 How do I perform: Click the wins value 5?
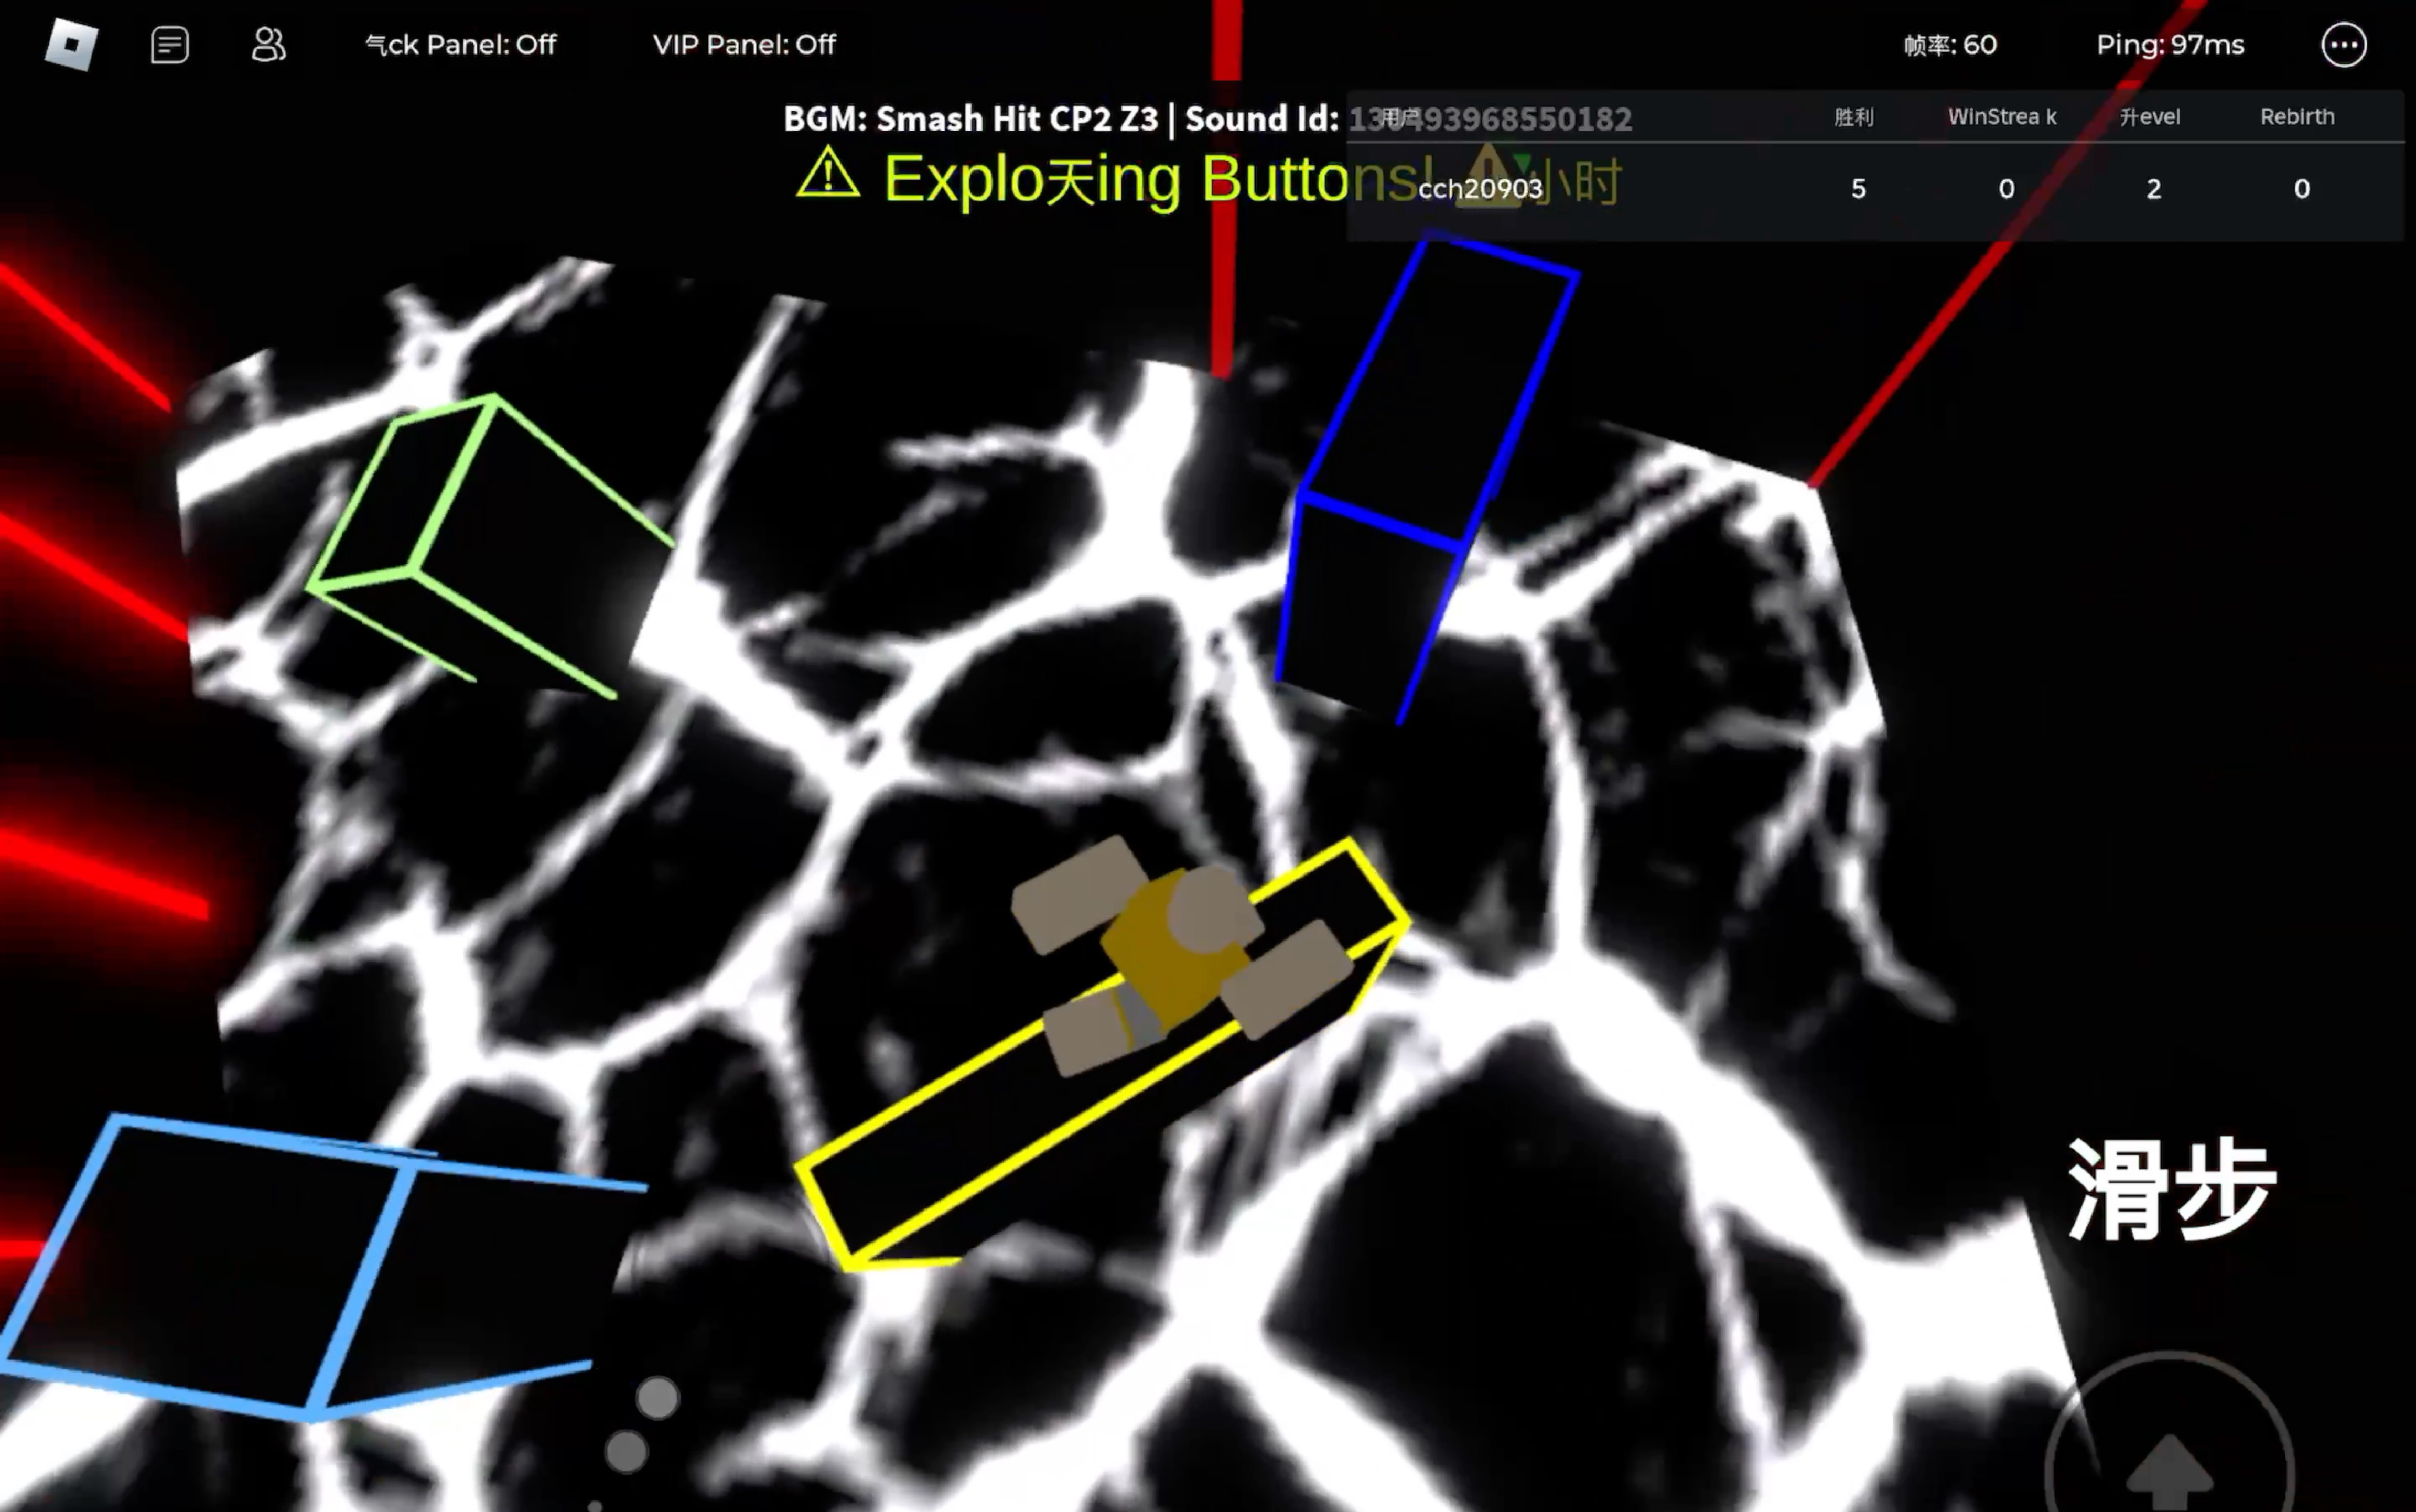pyautogui.click(x=1858, y=189)
